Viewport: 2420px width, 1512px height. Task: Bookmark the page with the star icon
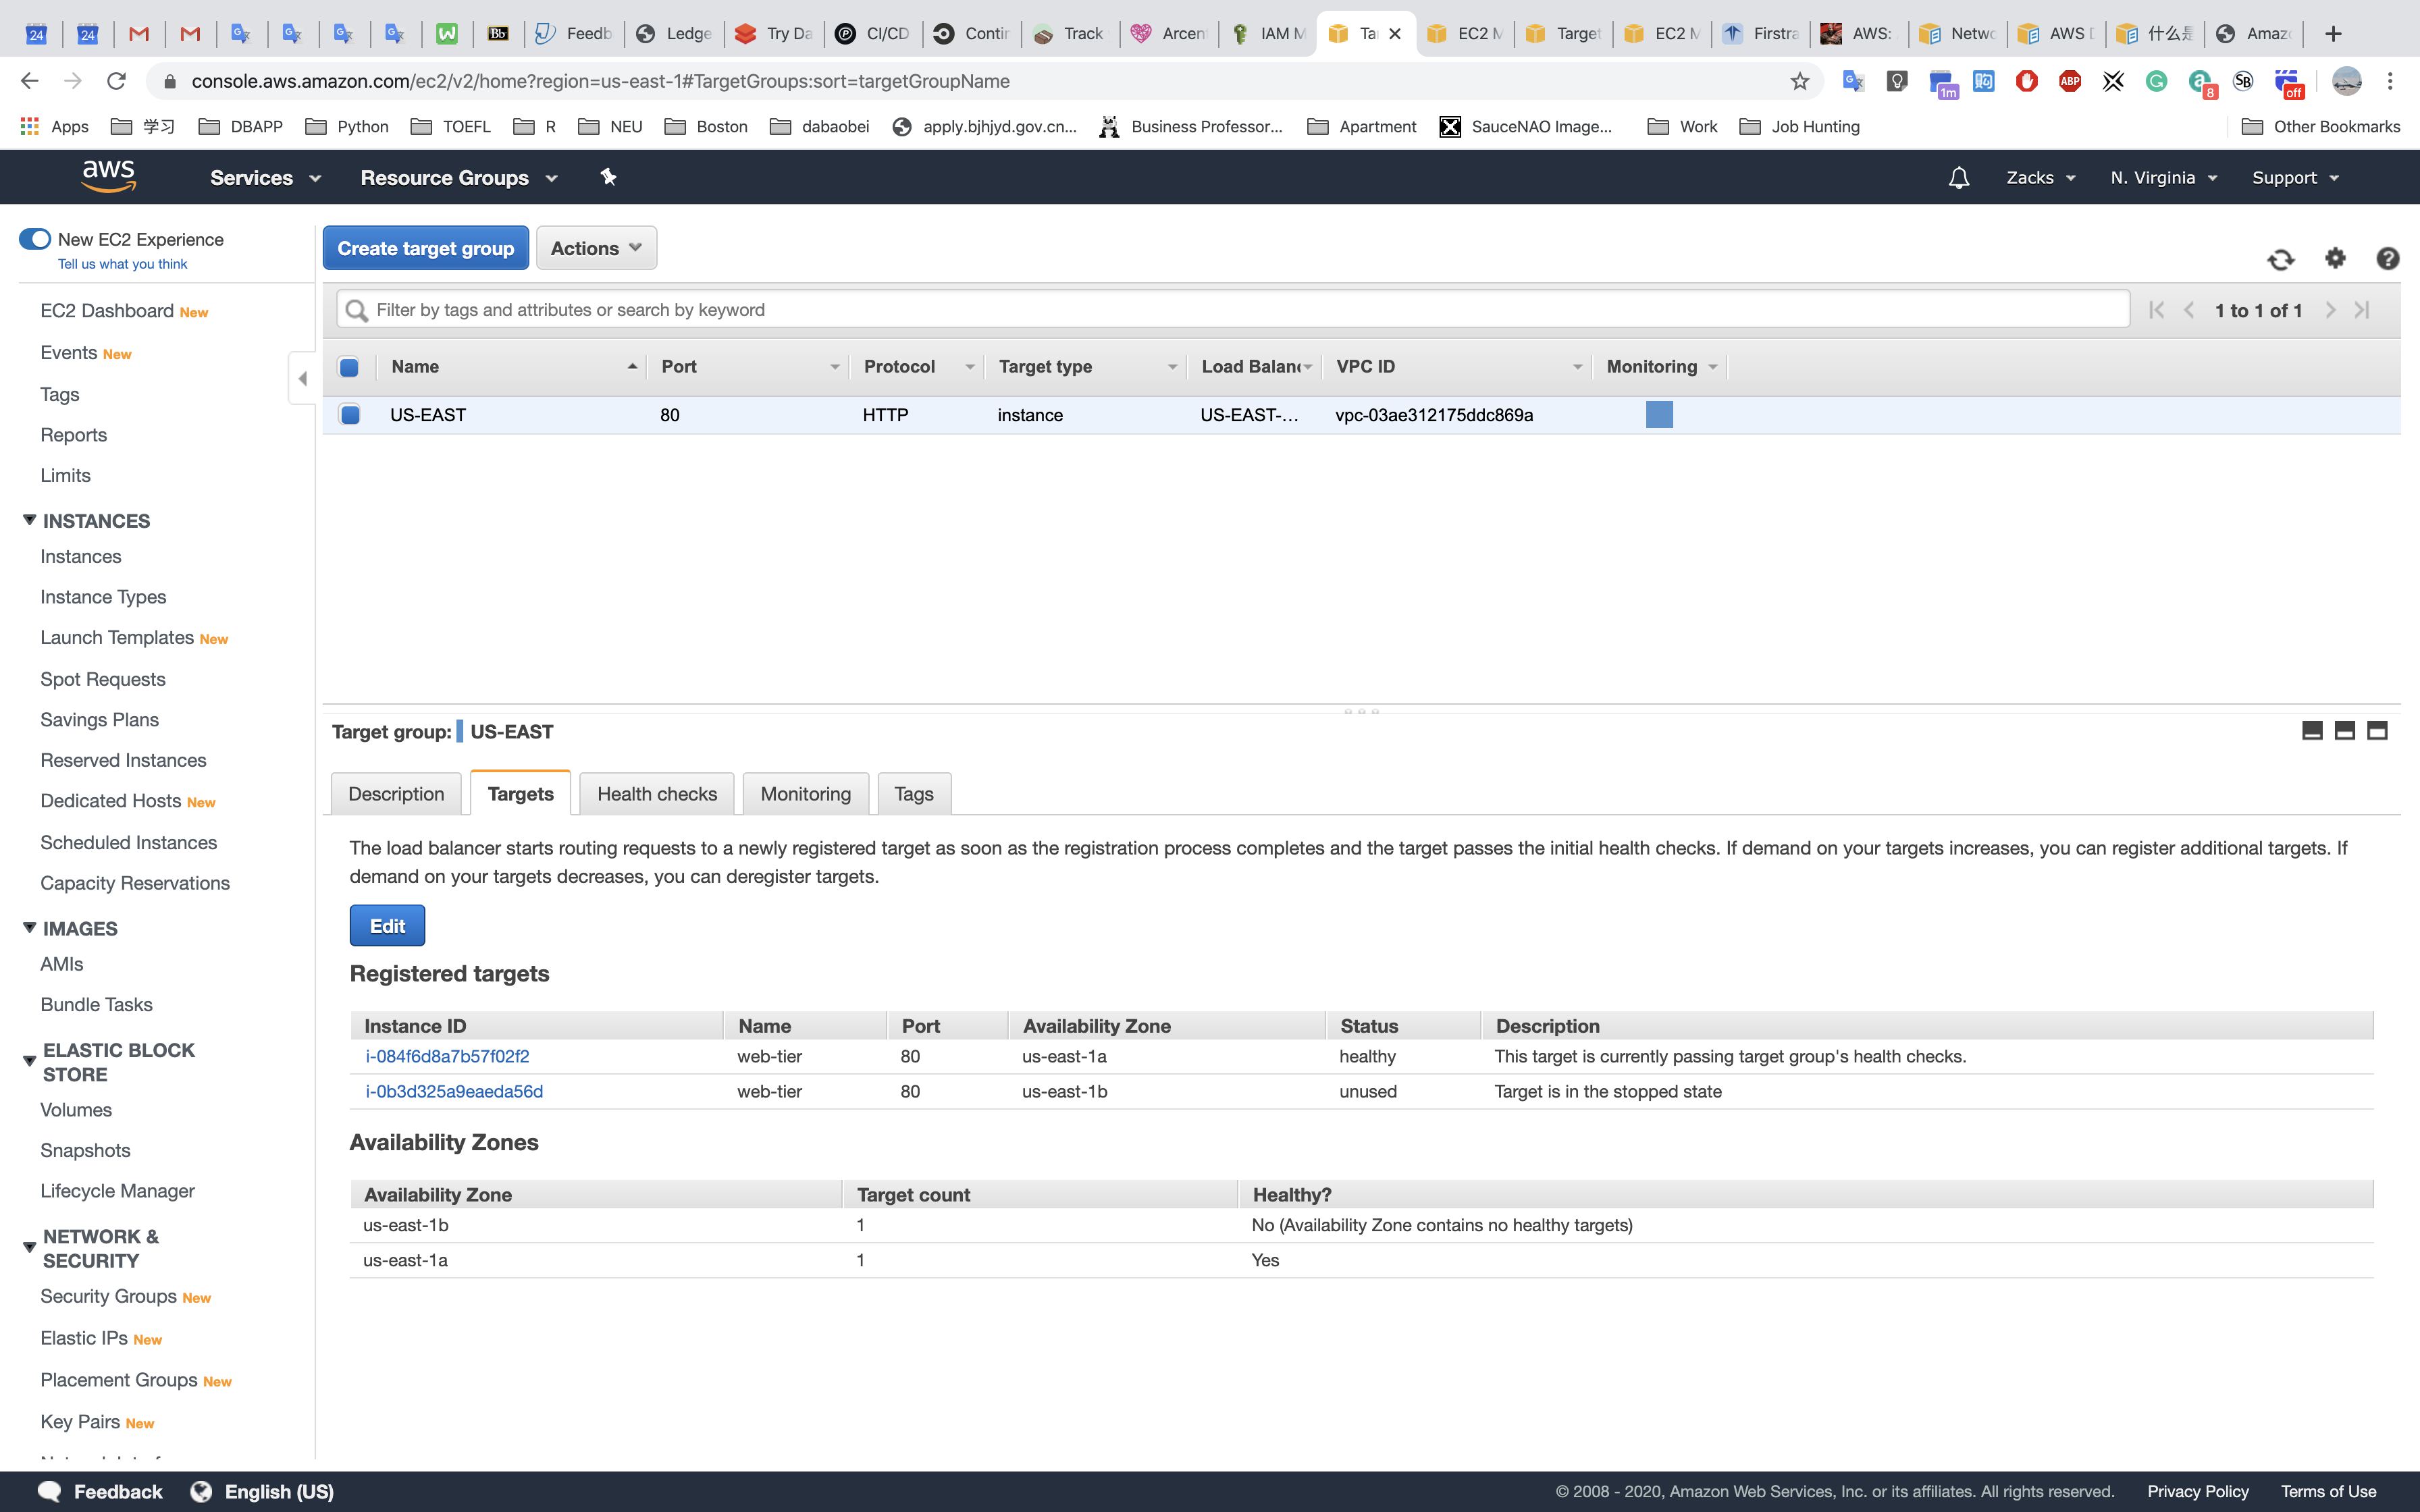coord(1799,81)
